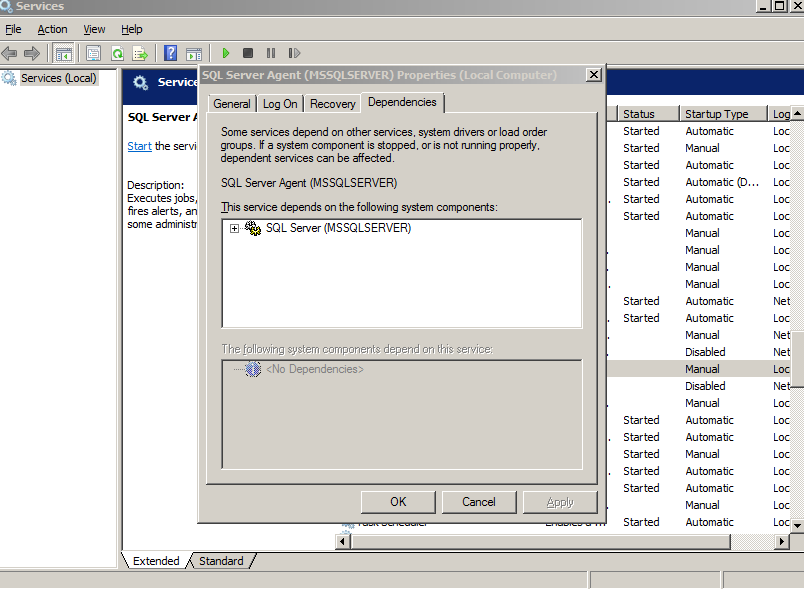Click the horizontal scrollbar thumb
804x589 pixels.
[x=540, y=541]
